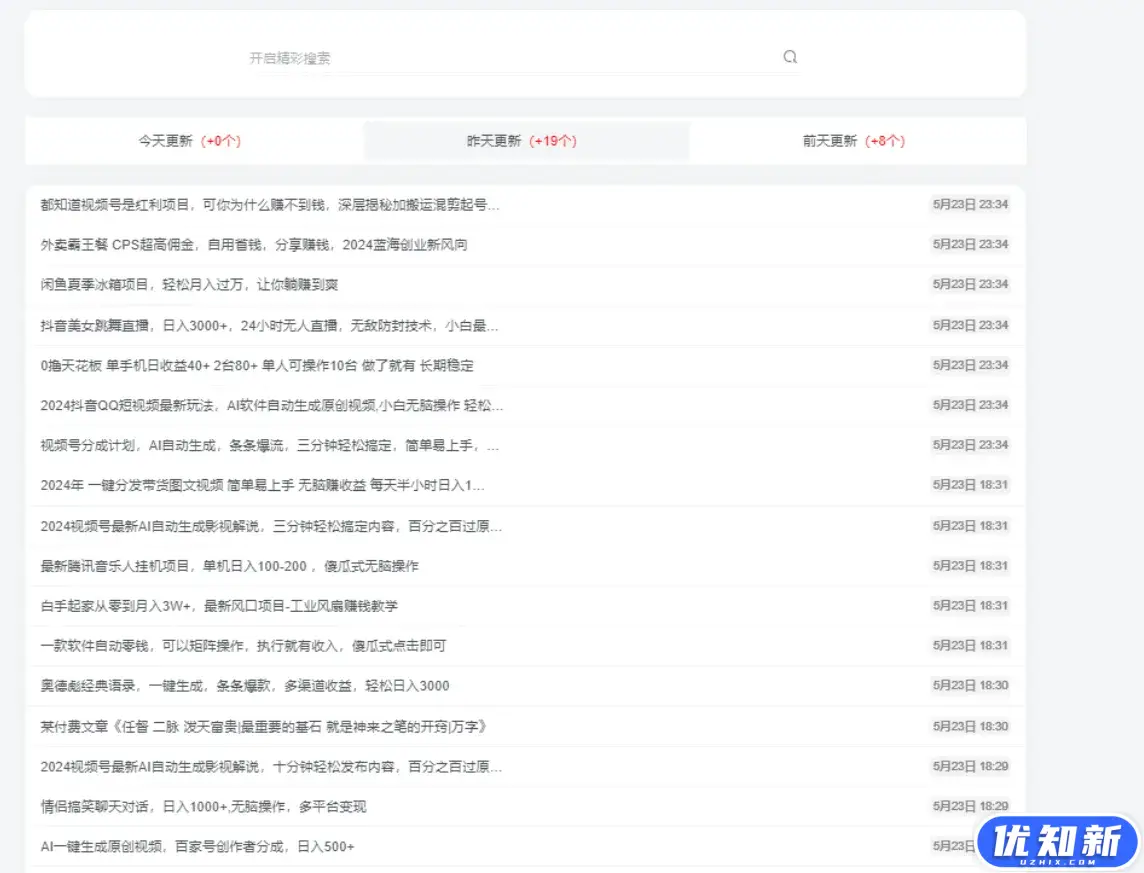This screenshot has height=873, width=1144.
Task: Open the 都知道视频号是红利项目 article
Action: click(265, 205)
